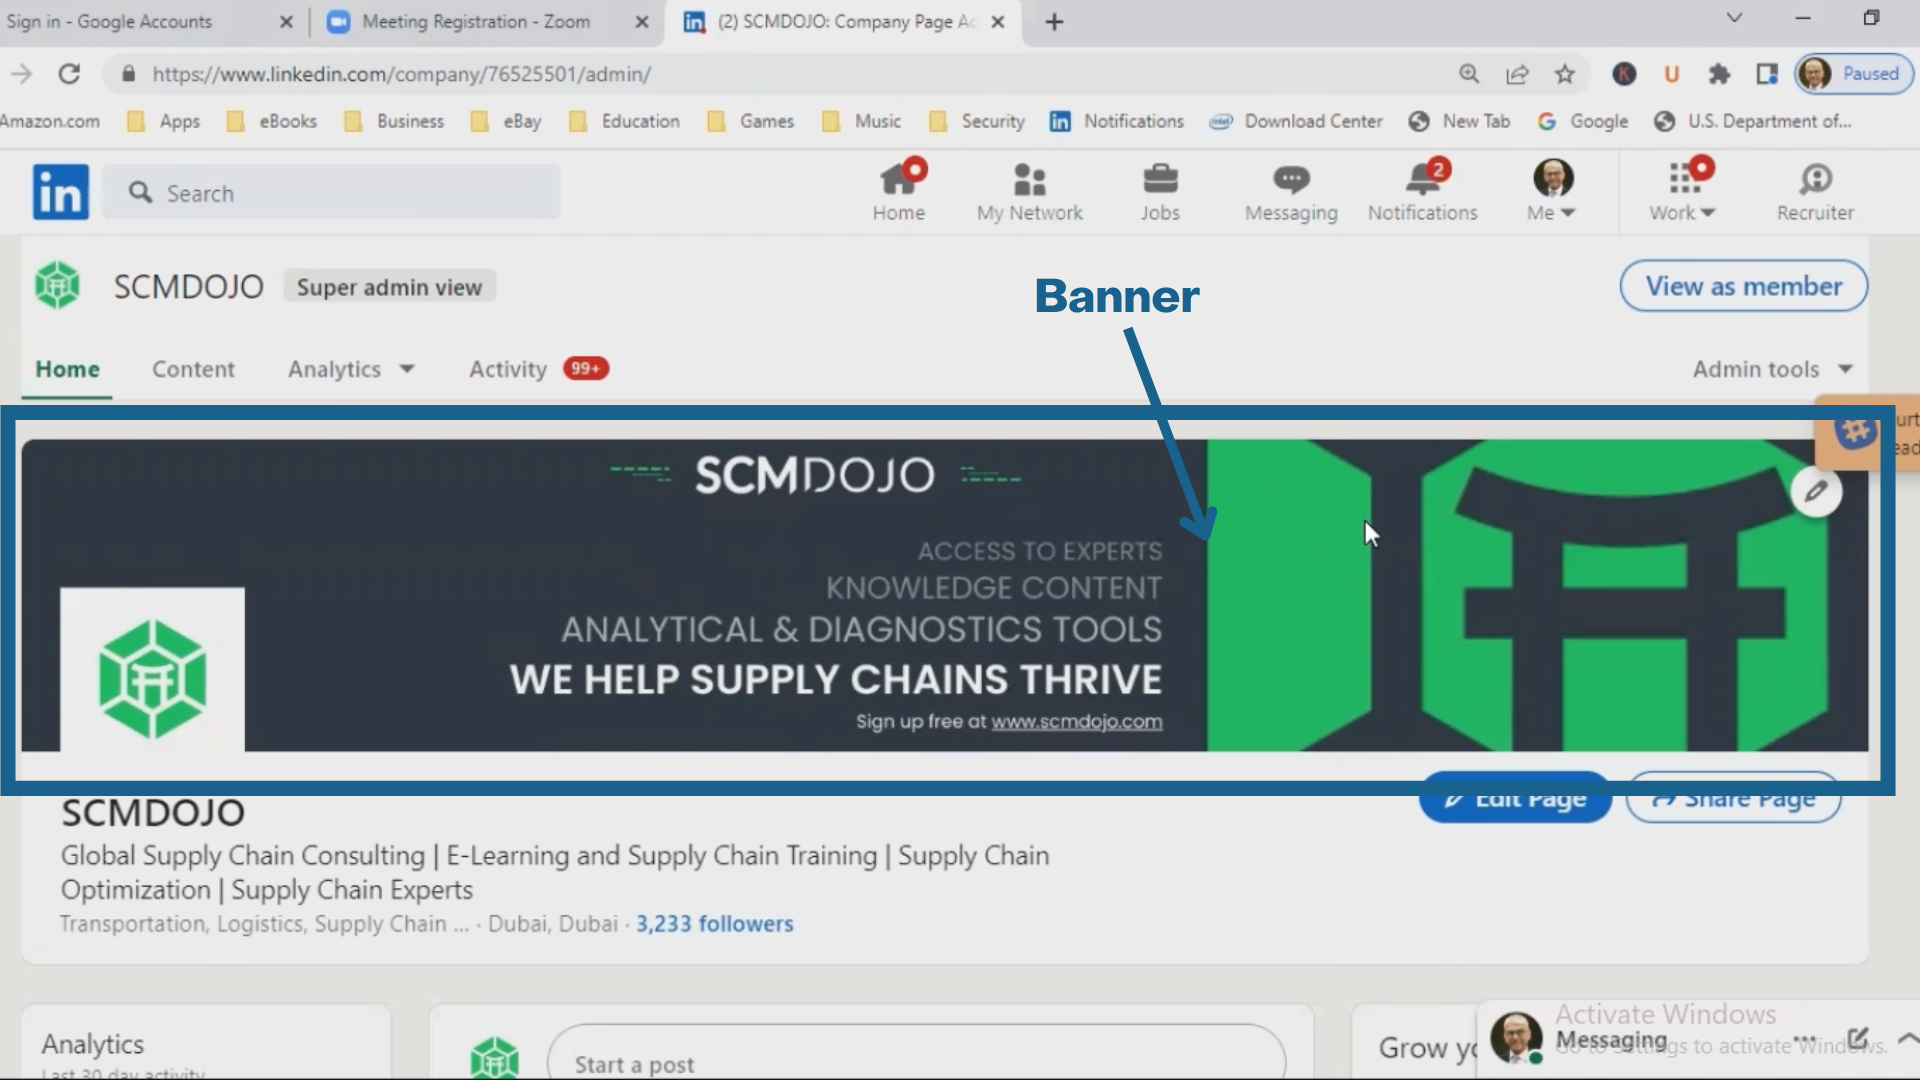Open the Recruiter icon
This screenshot has width=1920, height=1080.
tap(1815, 192)
